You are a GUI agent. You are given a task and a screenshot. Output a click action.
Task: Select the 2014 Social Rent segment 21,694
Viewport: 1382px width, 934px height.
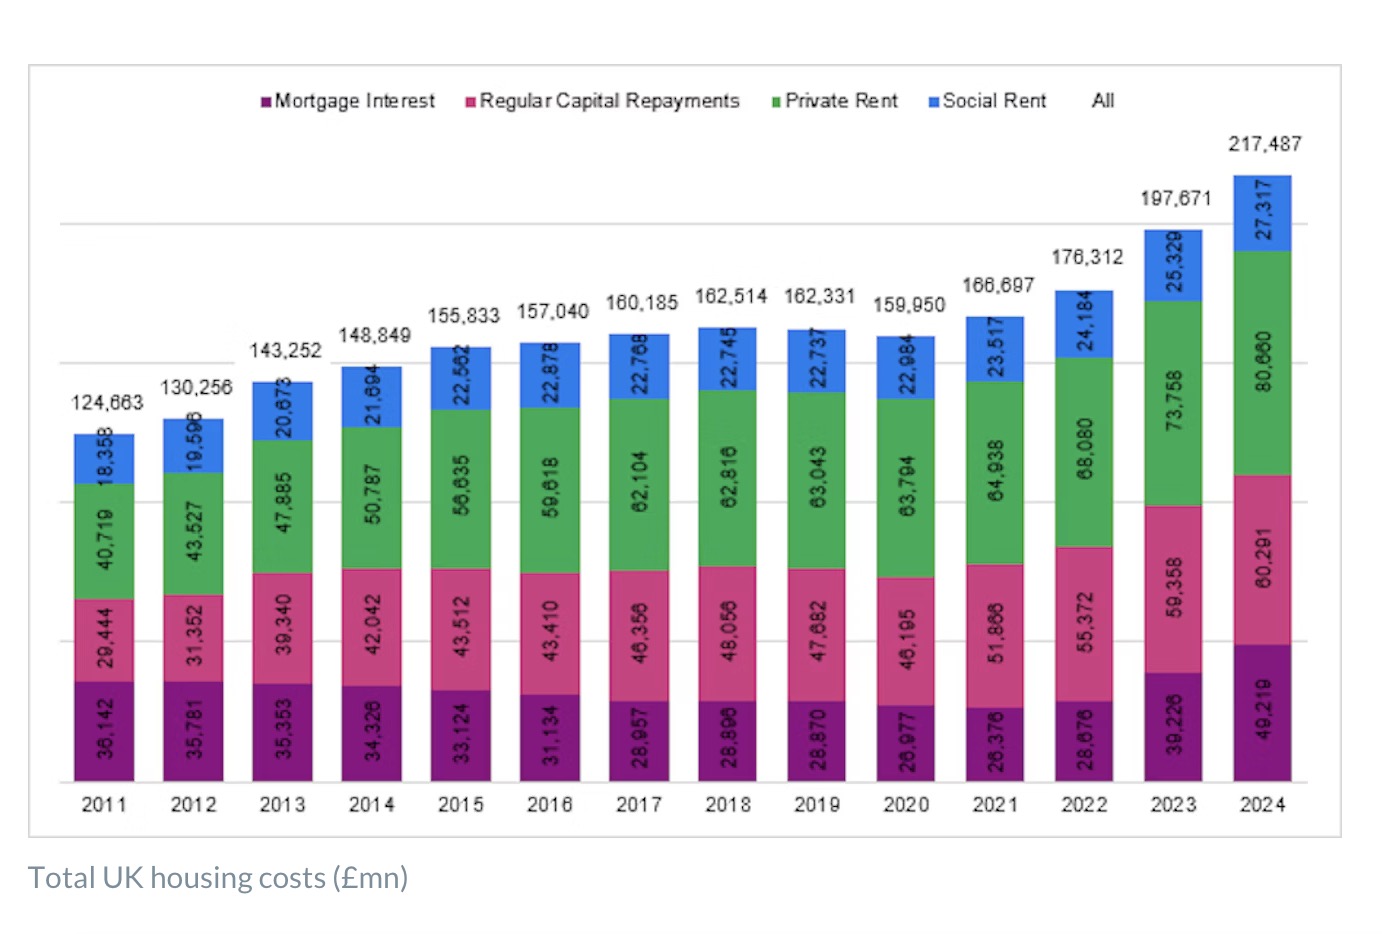tap(371, 396)
